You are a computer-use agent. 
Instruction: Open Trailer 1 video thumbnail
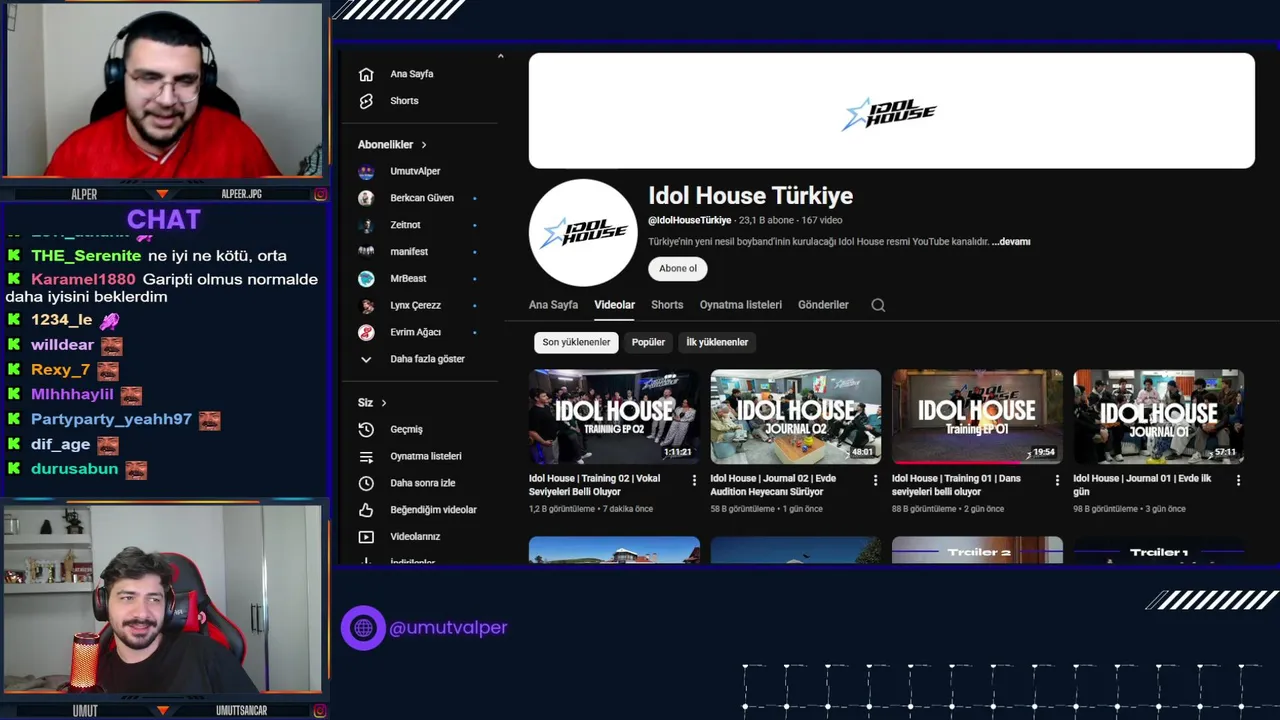pos(1158,550)
